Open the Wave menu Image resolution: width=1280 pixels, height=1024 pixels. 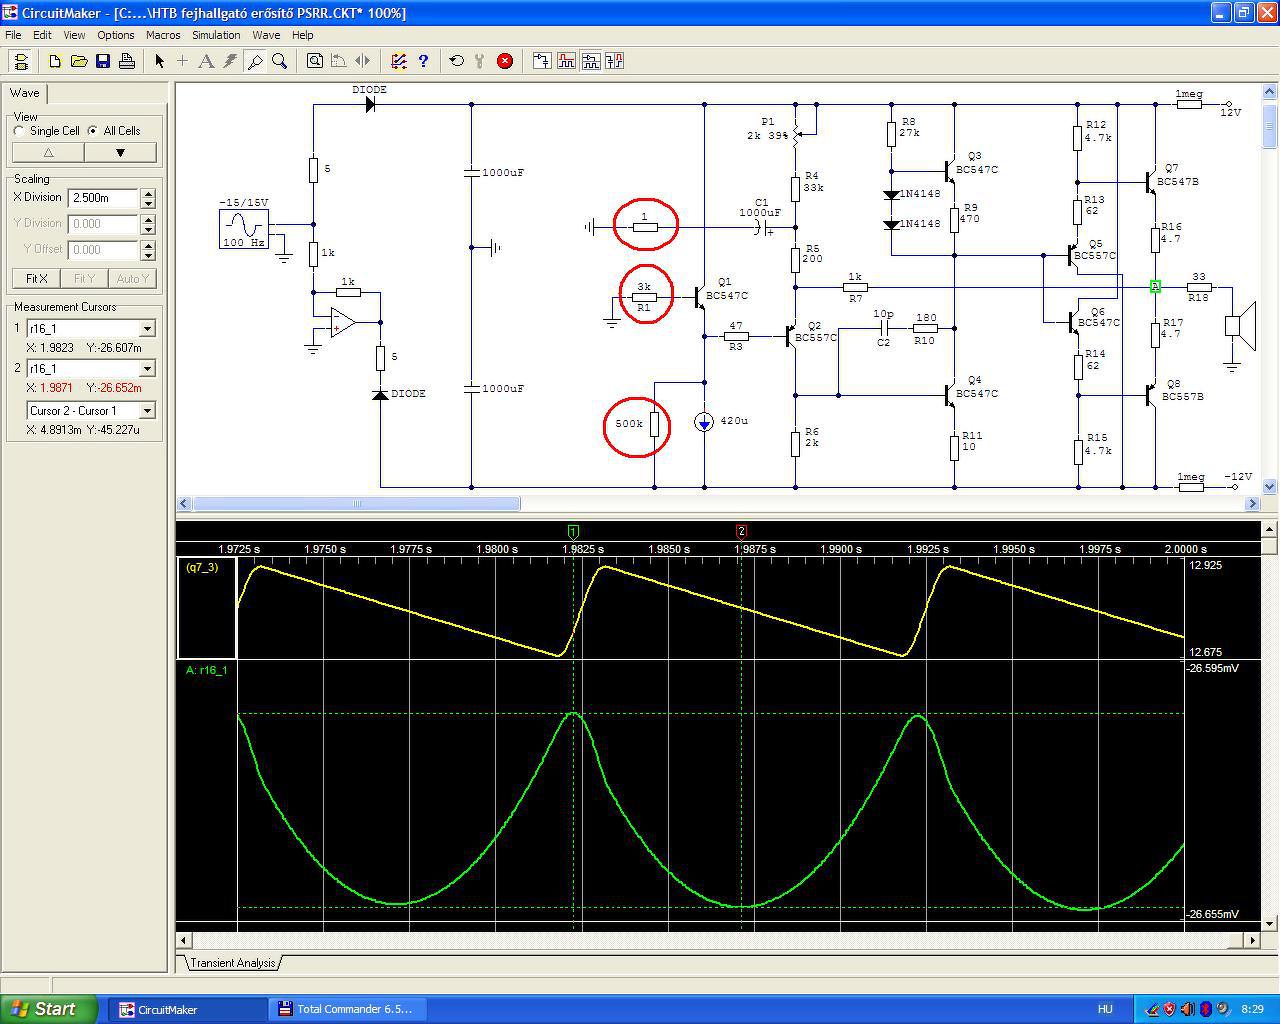[x=266, y=35]
